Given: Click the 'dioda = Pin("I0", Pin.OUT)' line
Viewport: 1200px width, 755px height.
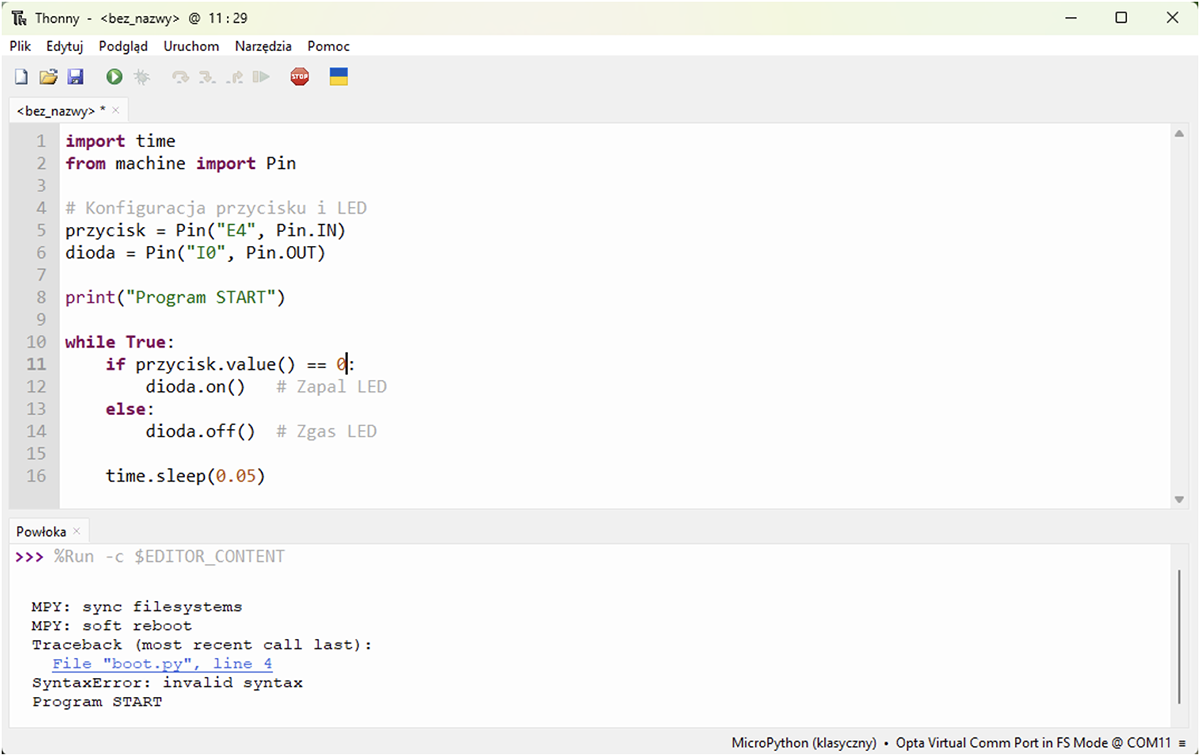Looking at the screenshot, I should coord(196,253).
